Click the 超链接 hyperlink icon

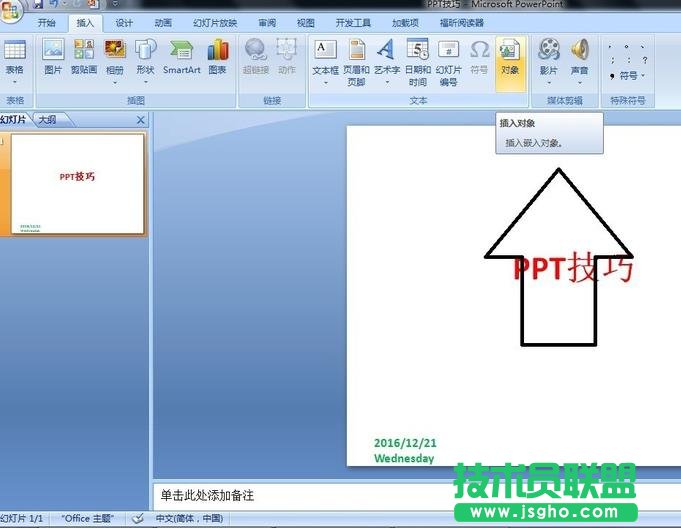[x=255, y=50]
